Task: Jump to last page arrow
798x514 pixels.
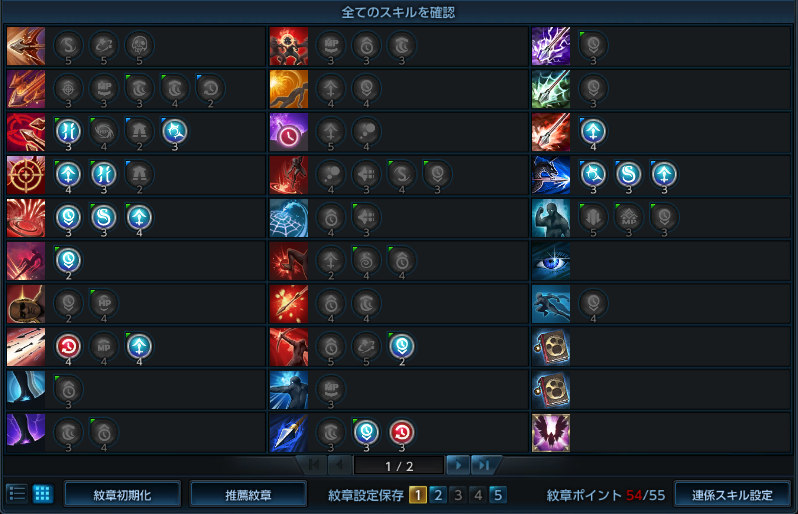Action: [483, 465]
